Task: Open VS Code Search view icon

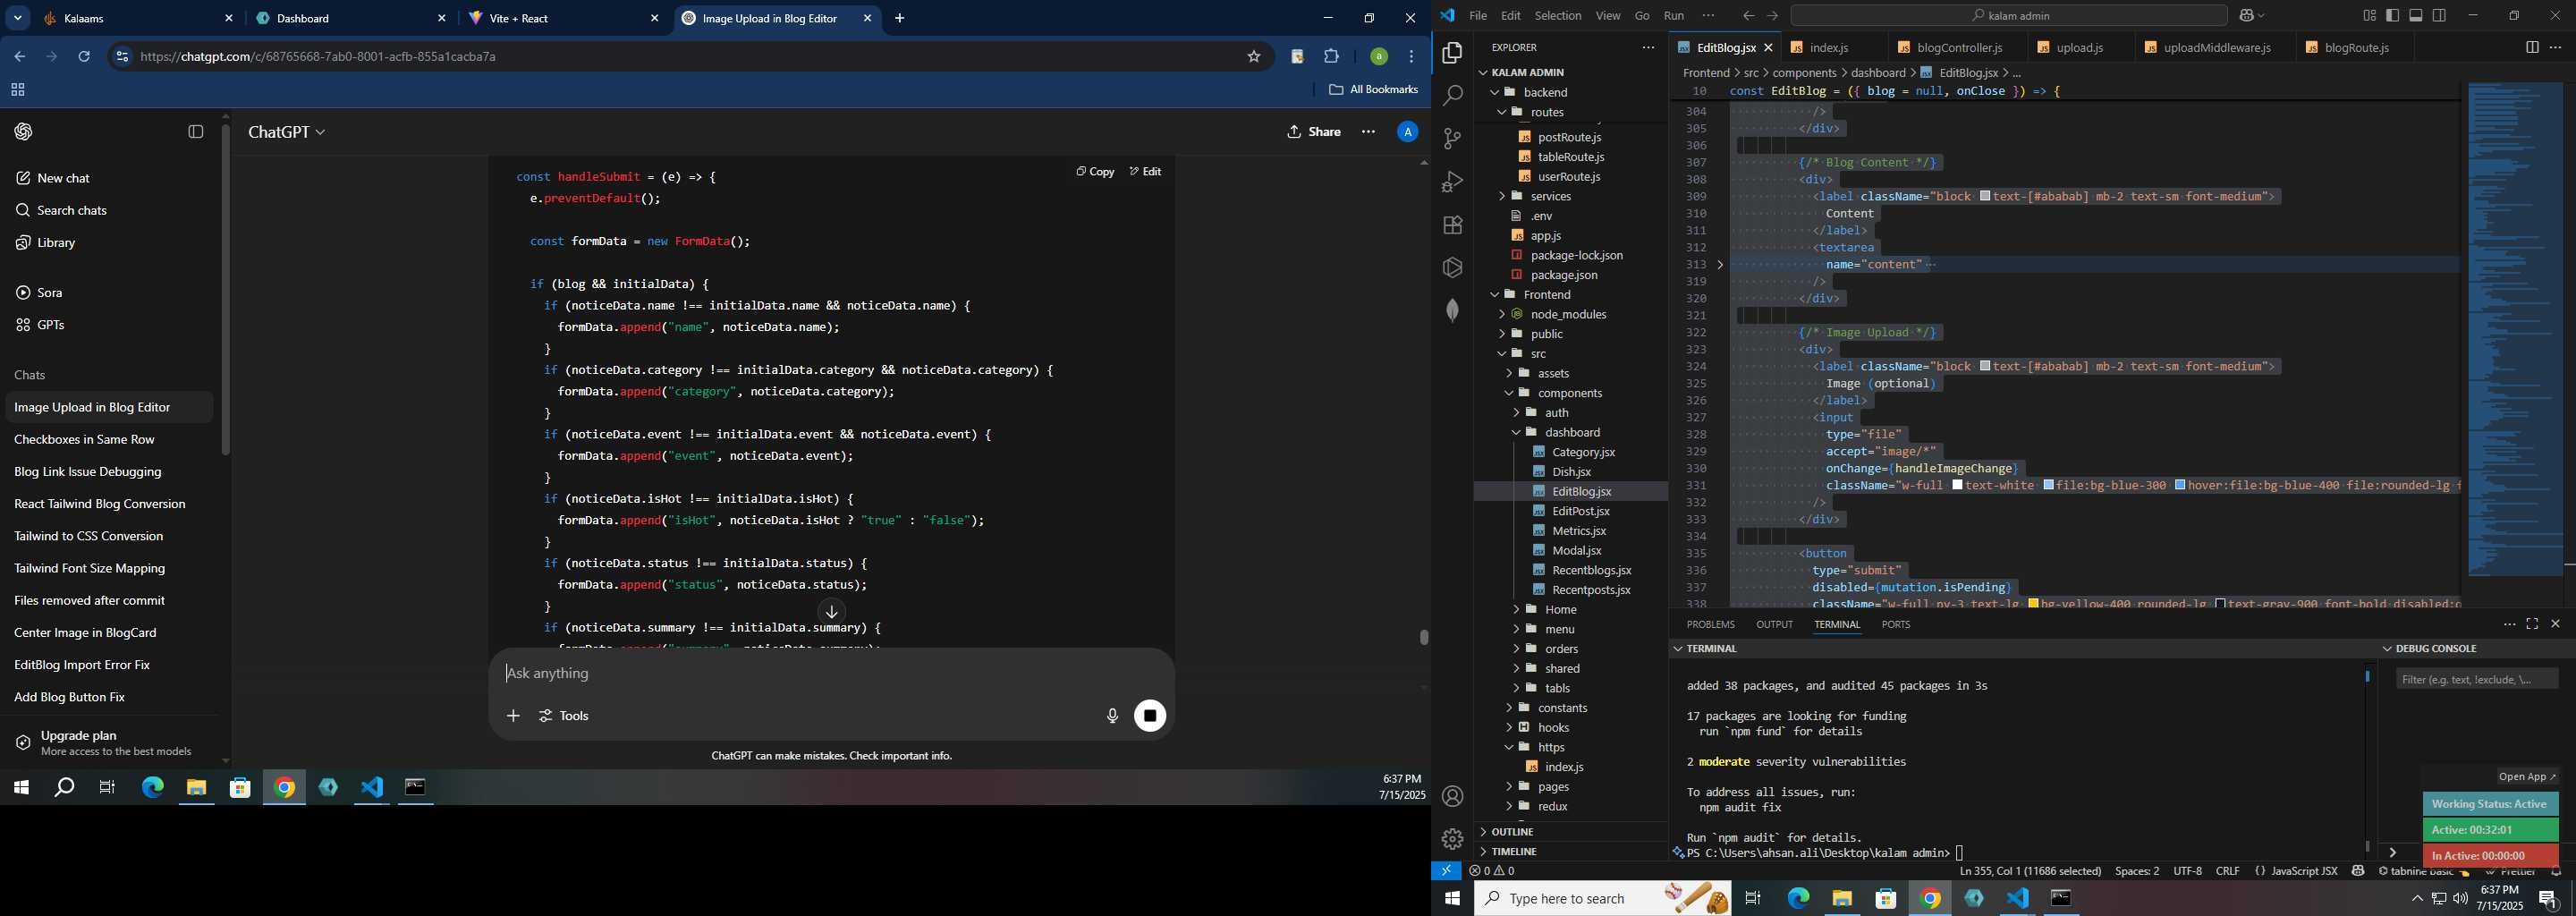Action: (x=1452, y=96)
